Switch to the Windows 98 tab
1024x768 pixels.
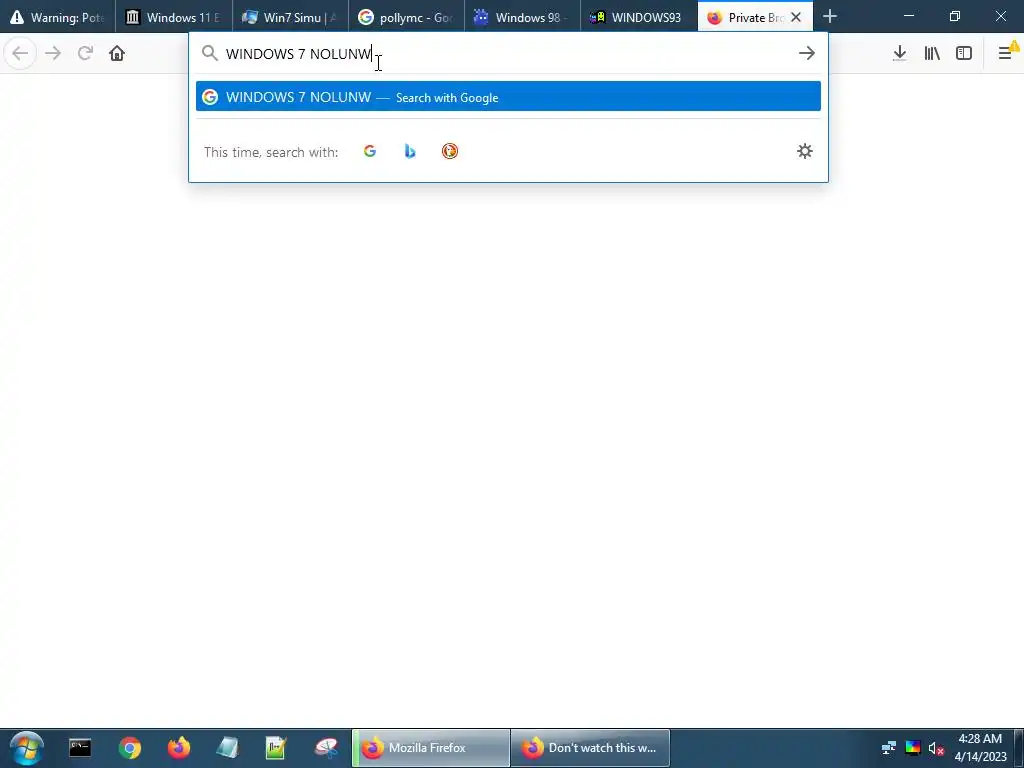tap(522, 17)
